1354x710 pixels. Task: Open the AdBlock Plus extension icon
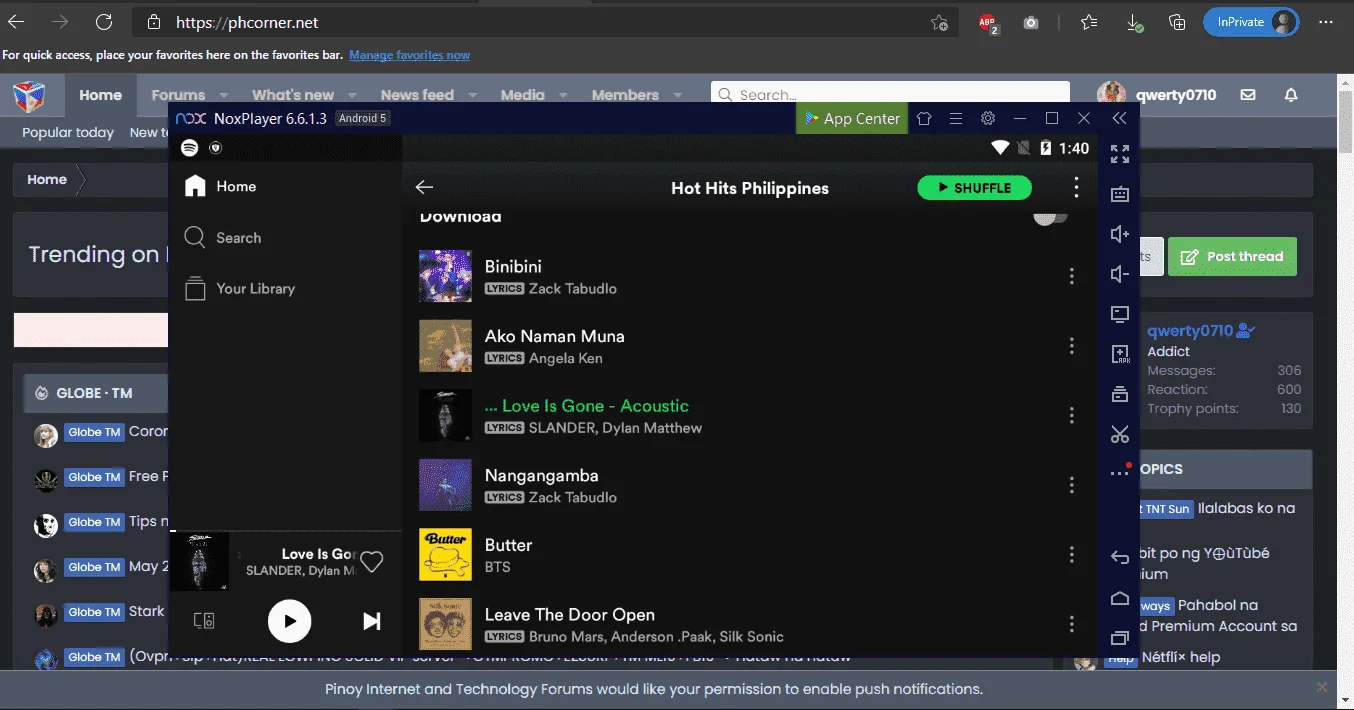988,22
